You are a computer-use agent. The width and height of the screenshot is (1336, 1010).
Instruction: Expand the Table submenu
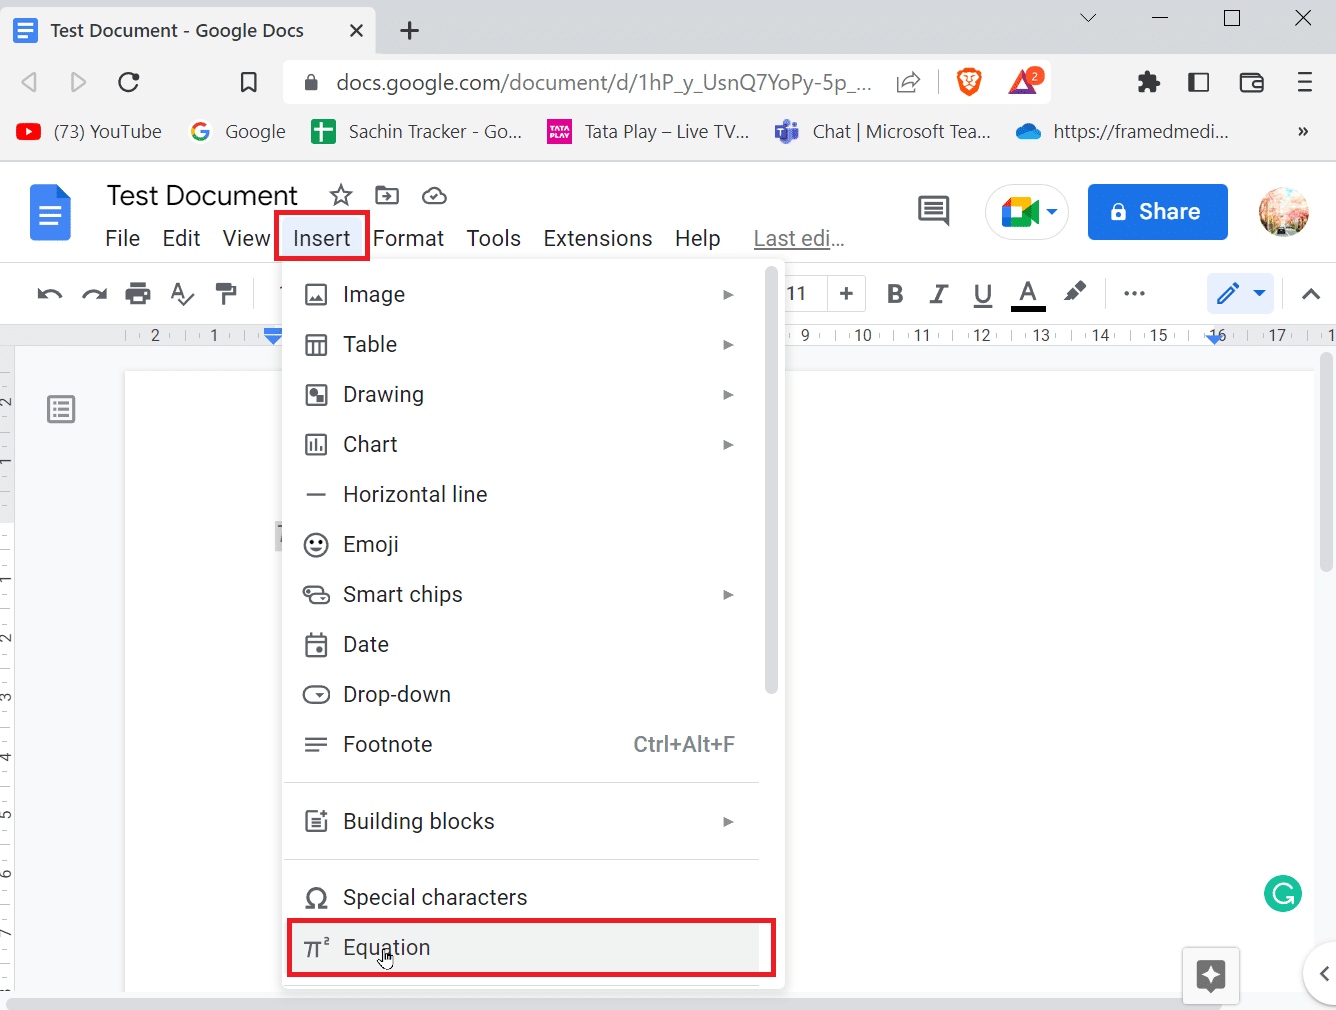point(728,344)
